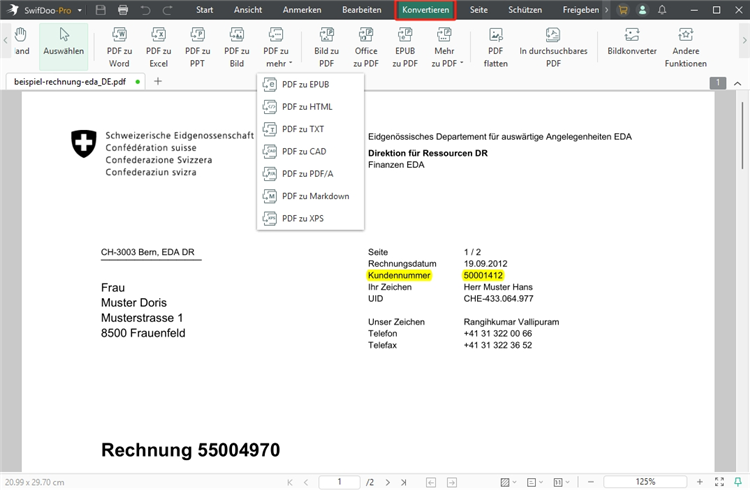Open the page layout dropdown
This screenshot has height=490, width=750.
point(535,482)
